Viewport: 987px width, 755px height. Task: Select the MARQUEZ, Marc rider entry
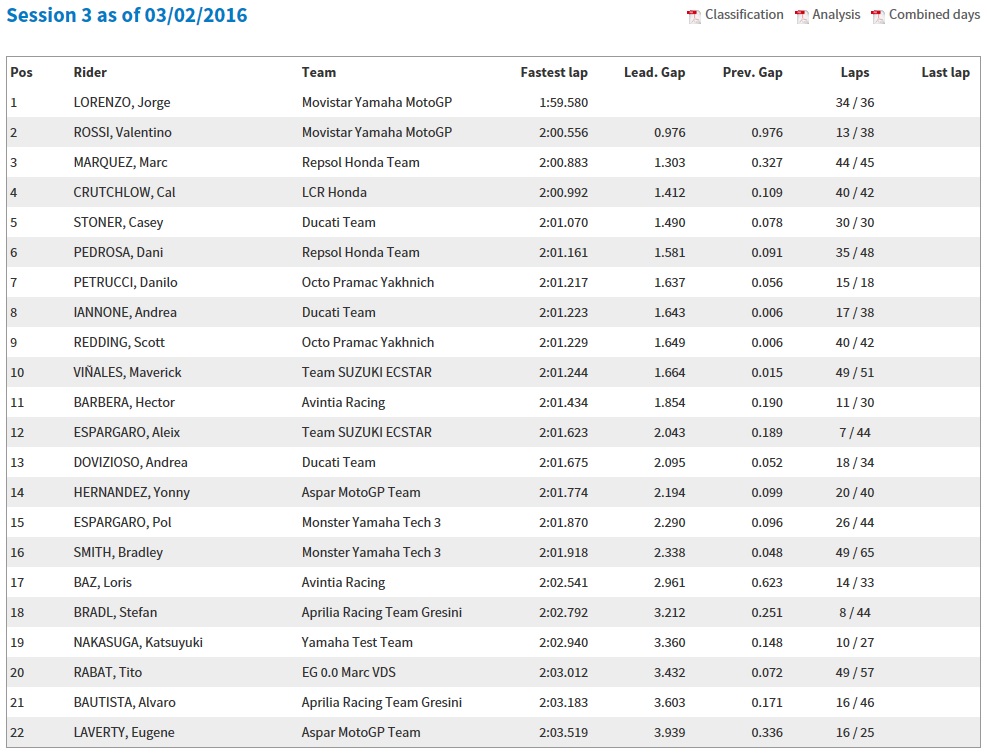[120, 162]
